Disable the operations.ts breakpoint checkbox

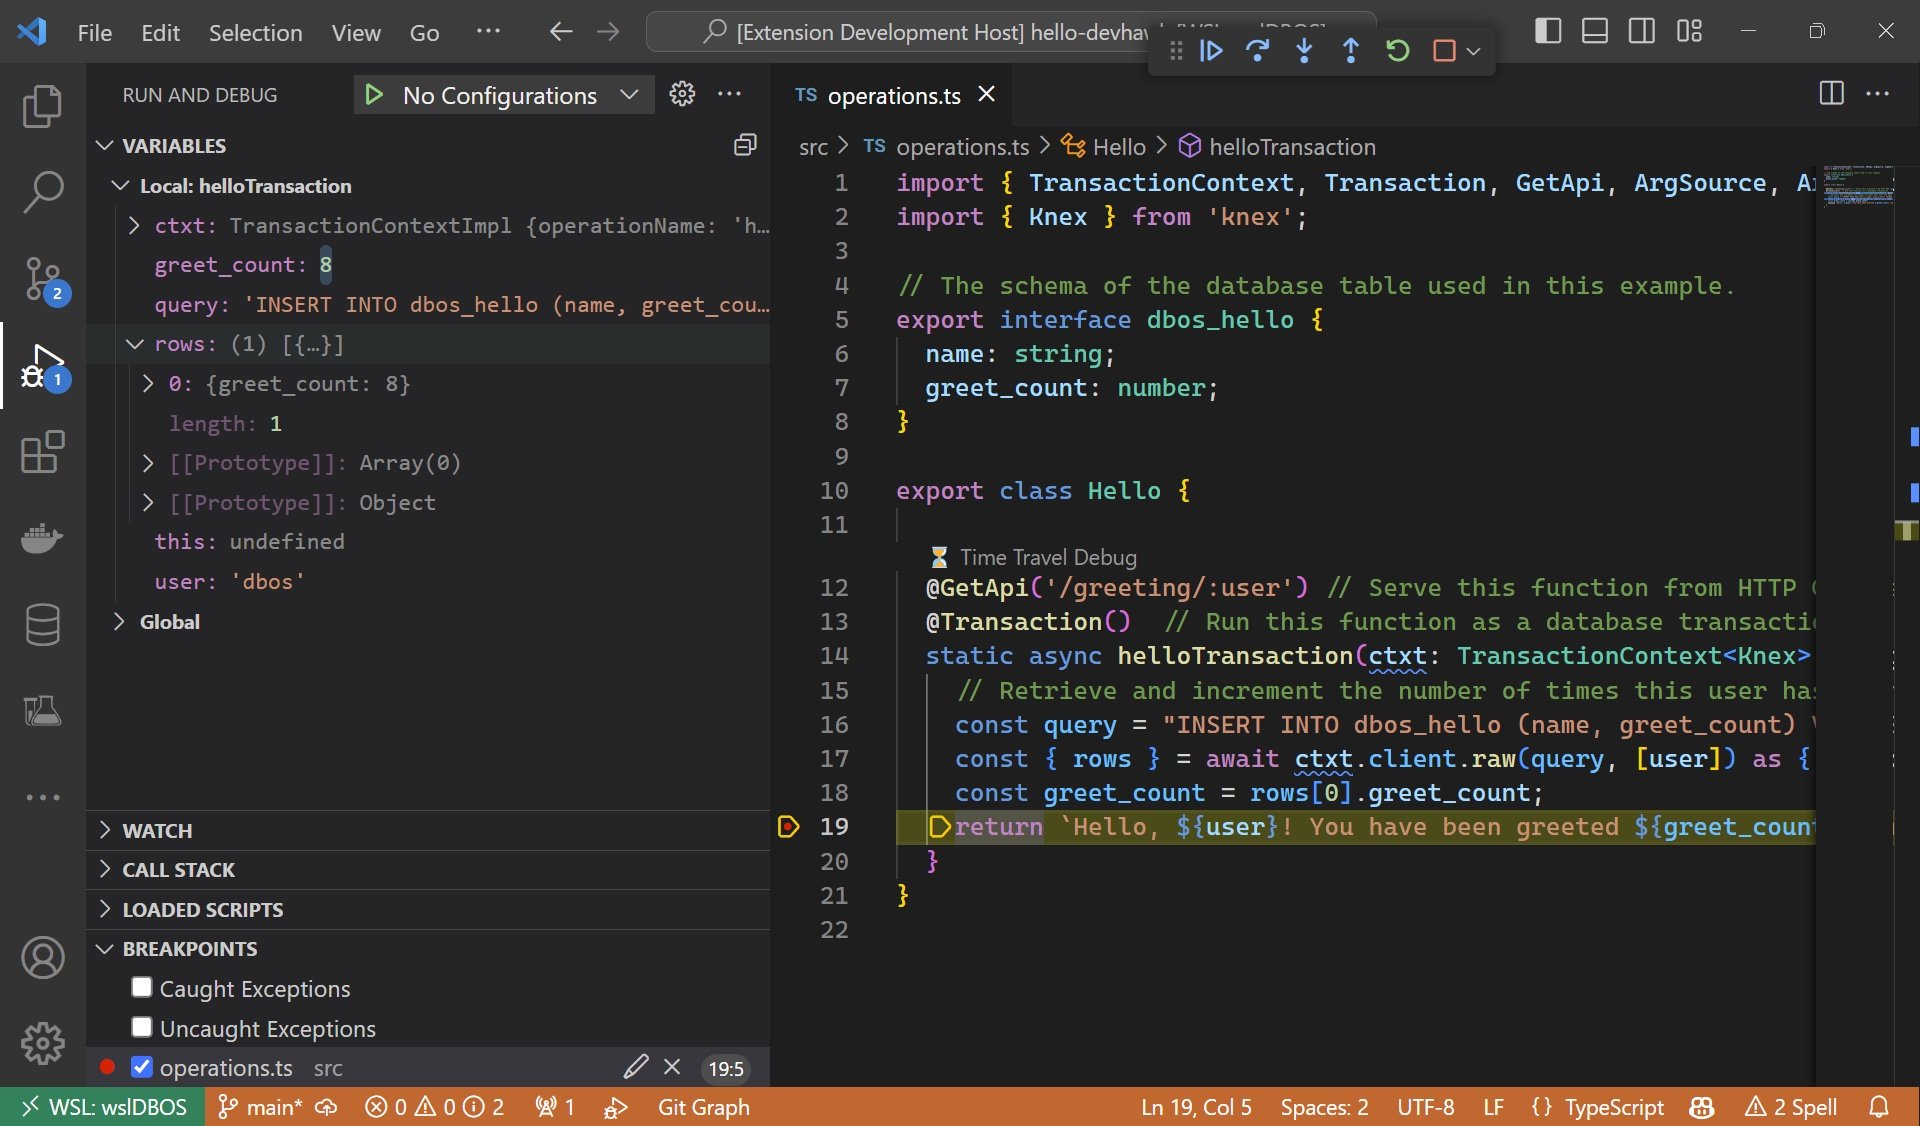coord(142,1067)
